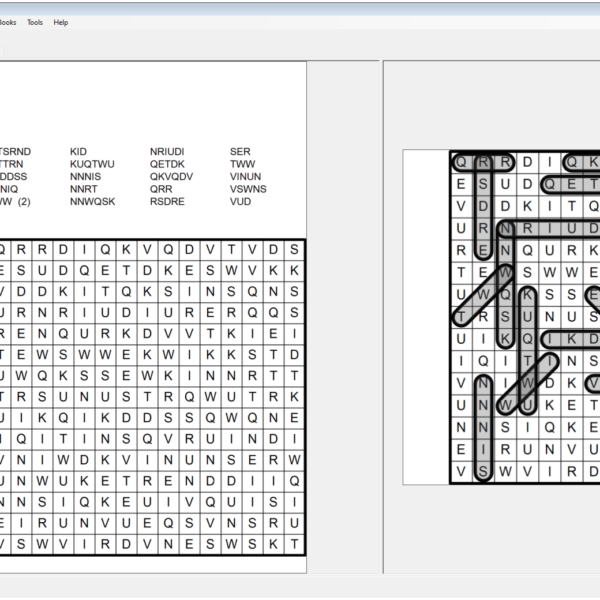Select the word NNWQSK in the list

tap(92, 201)
